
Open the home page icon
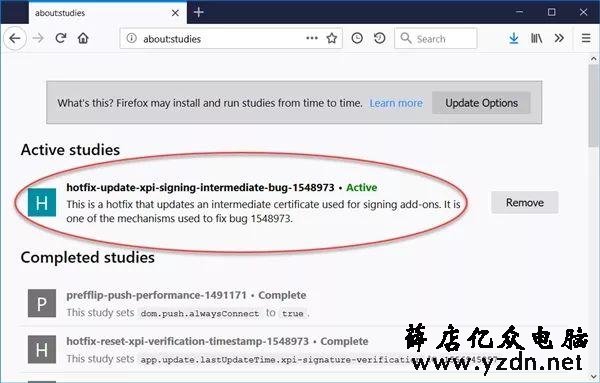(83, 38)
